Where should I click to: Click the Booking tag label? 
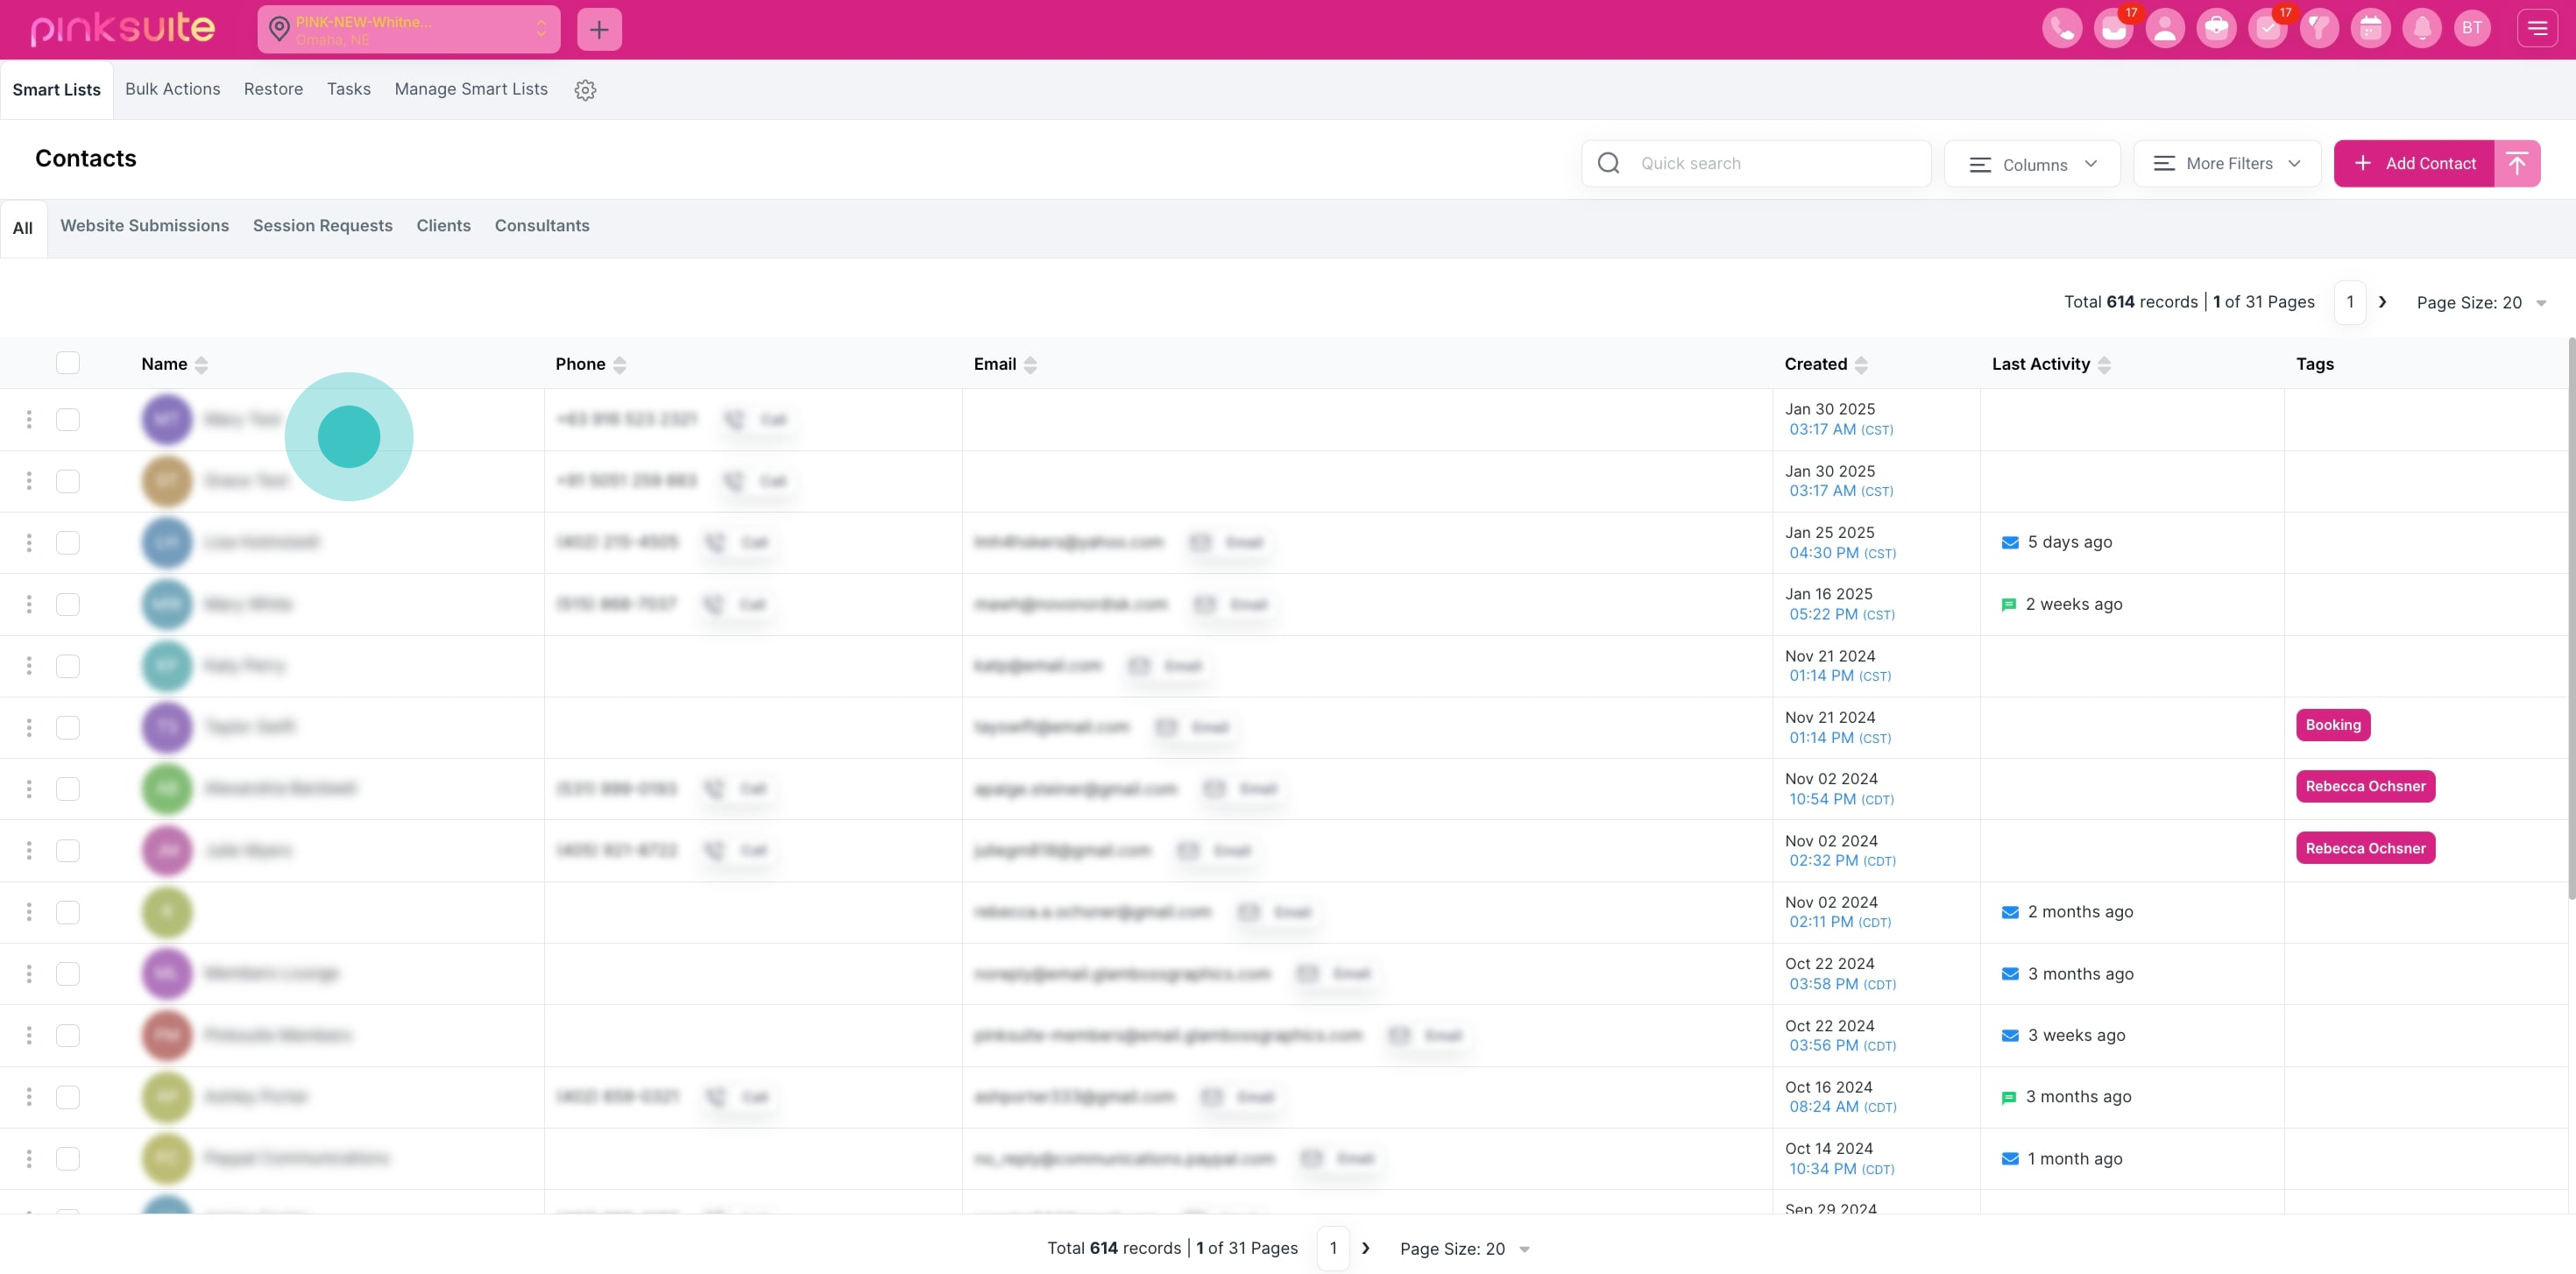click(2332, 725)
